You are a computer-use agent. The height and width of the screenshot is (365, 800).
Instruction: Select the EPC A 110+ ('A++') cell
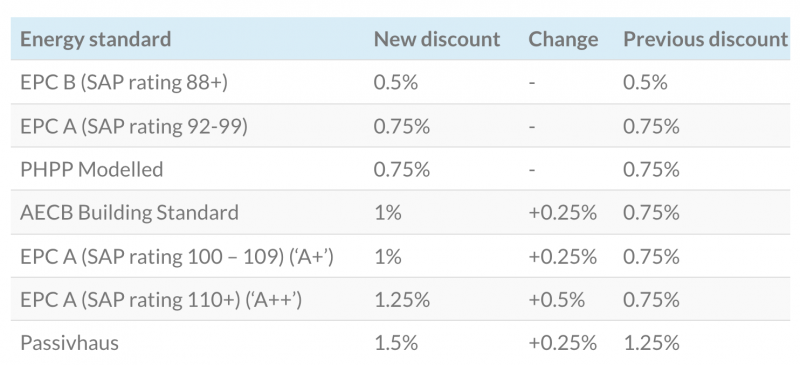tap(161, 300)
